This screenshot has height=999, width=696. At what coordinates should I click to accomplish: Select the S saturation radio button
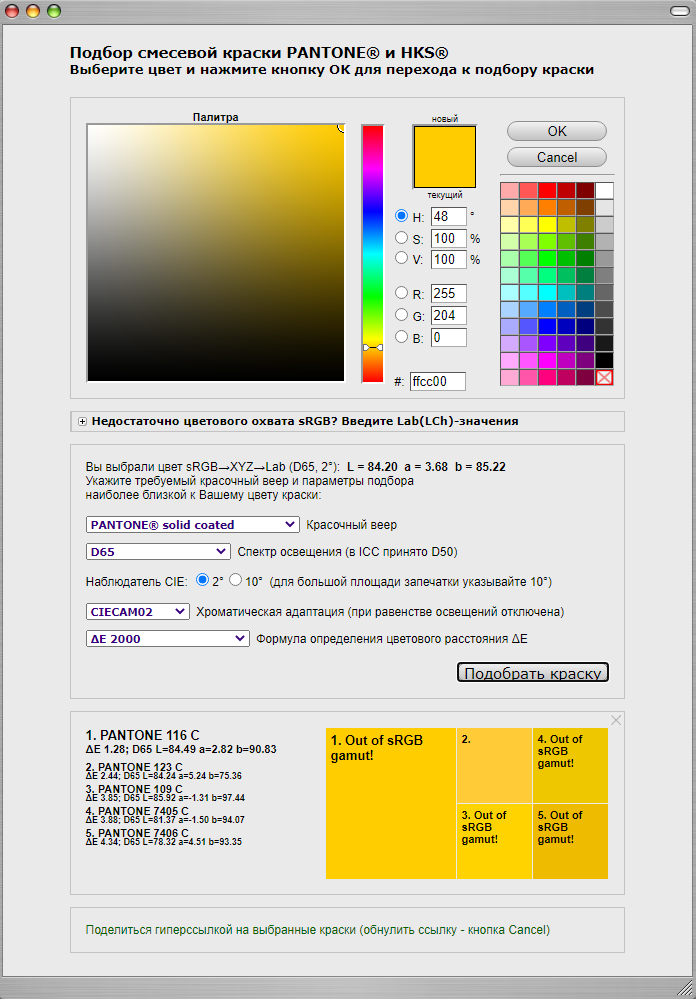[x=402, y=238]
